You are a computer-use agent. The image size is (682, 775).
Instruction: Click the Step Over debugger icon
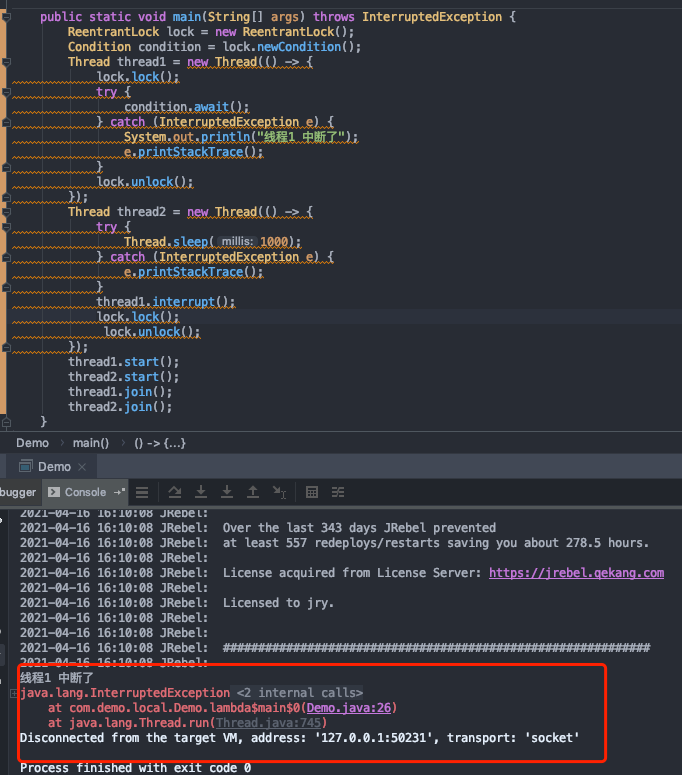pos(175,492)
